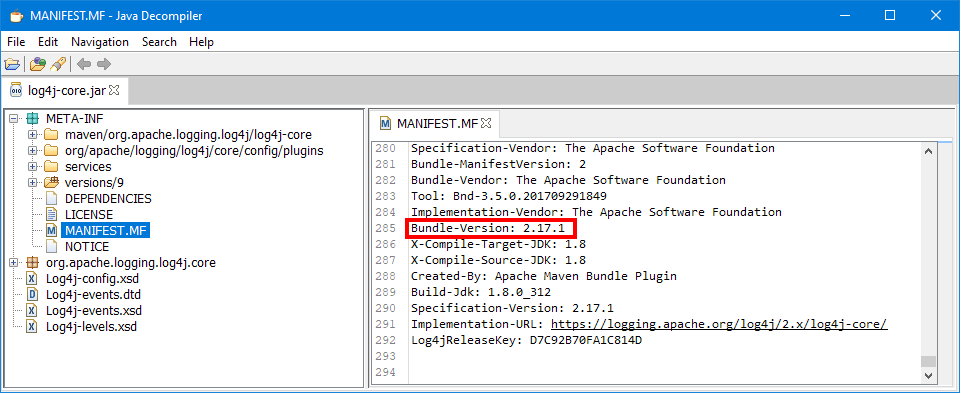Collapse the META-INF tree node

14,119
